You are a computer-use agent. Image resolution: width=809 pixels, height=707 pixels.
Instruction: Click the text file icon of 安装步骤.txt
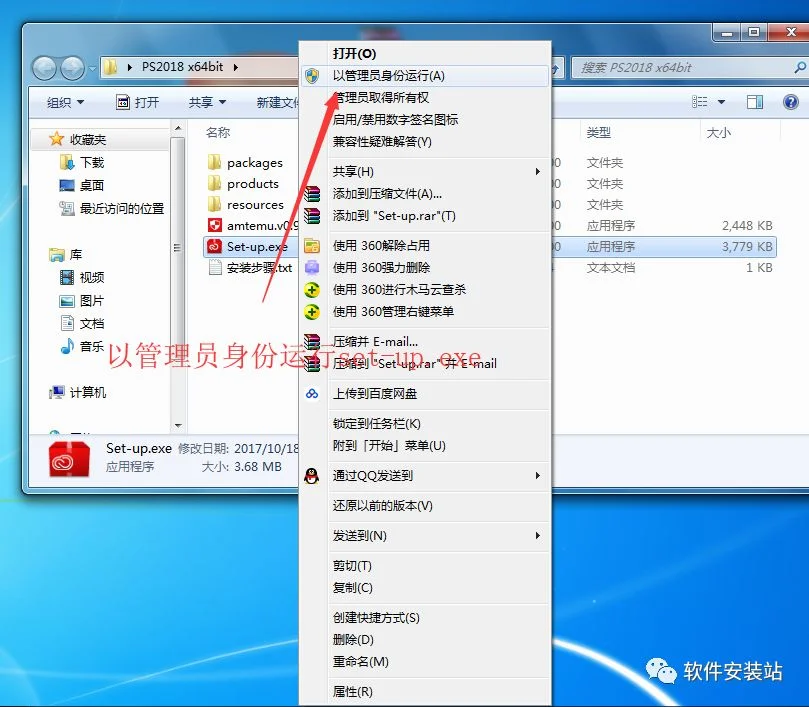(215, 268)
